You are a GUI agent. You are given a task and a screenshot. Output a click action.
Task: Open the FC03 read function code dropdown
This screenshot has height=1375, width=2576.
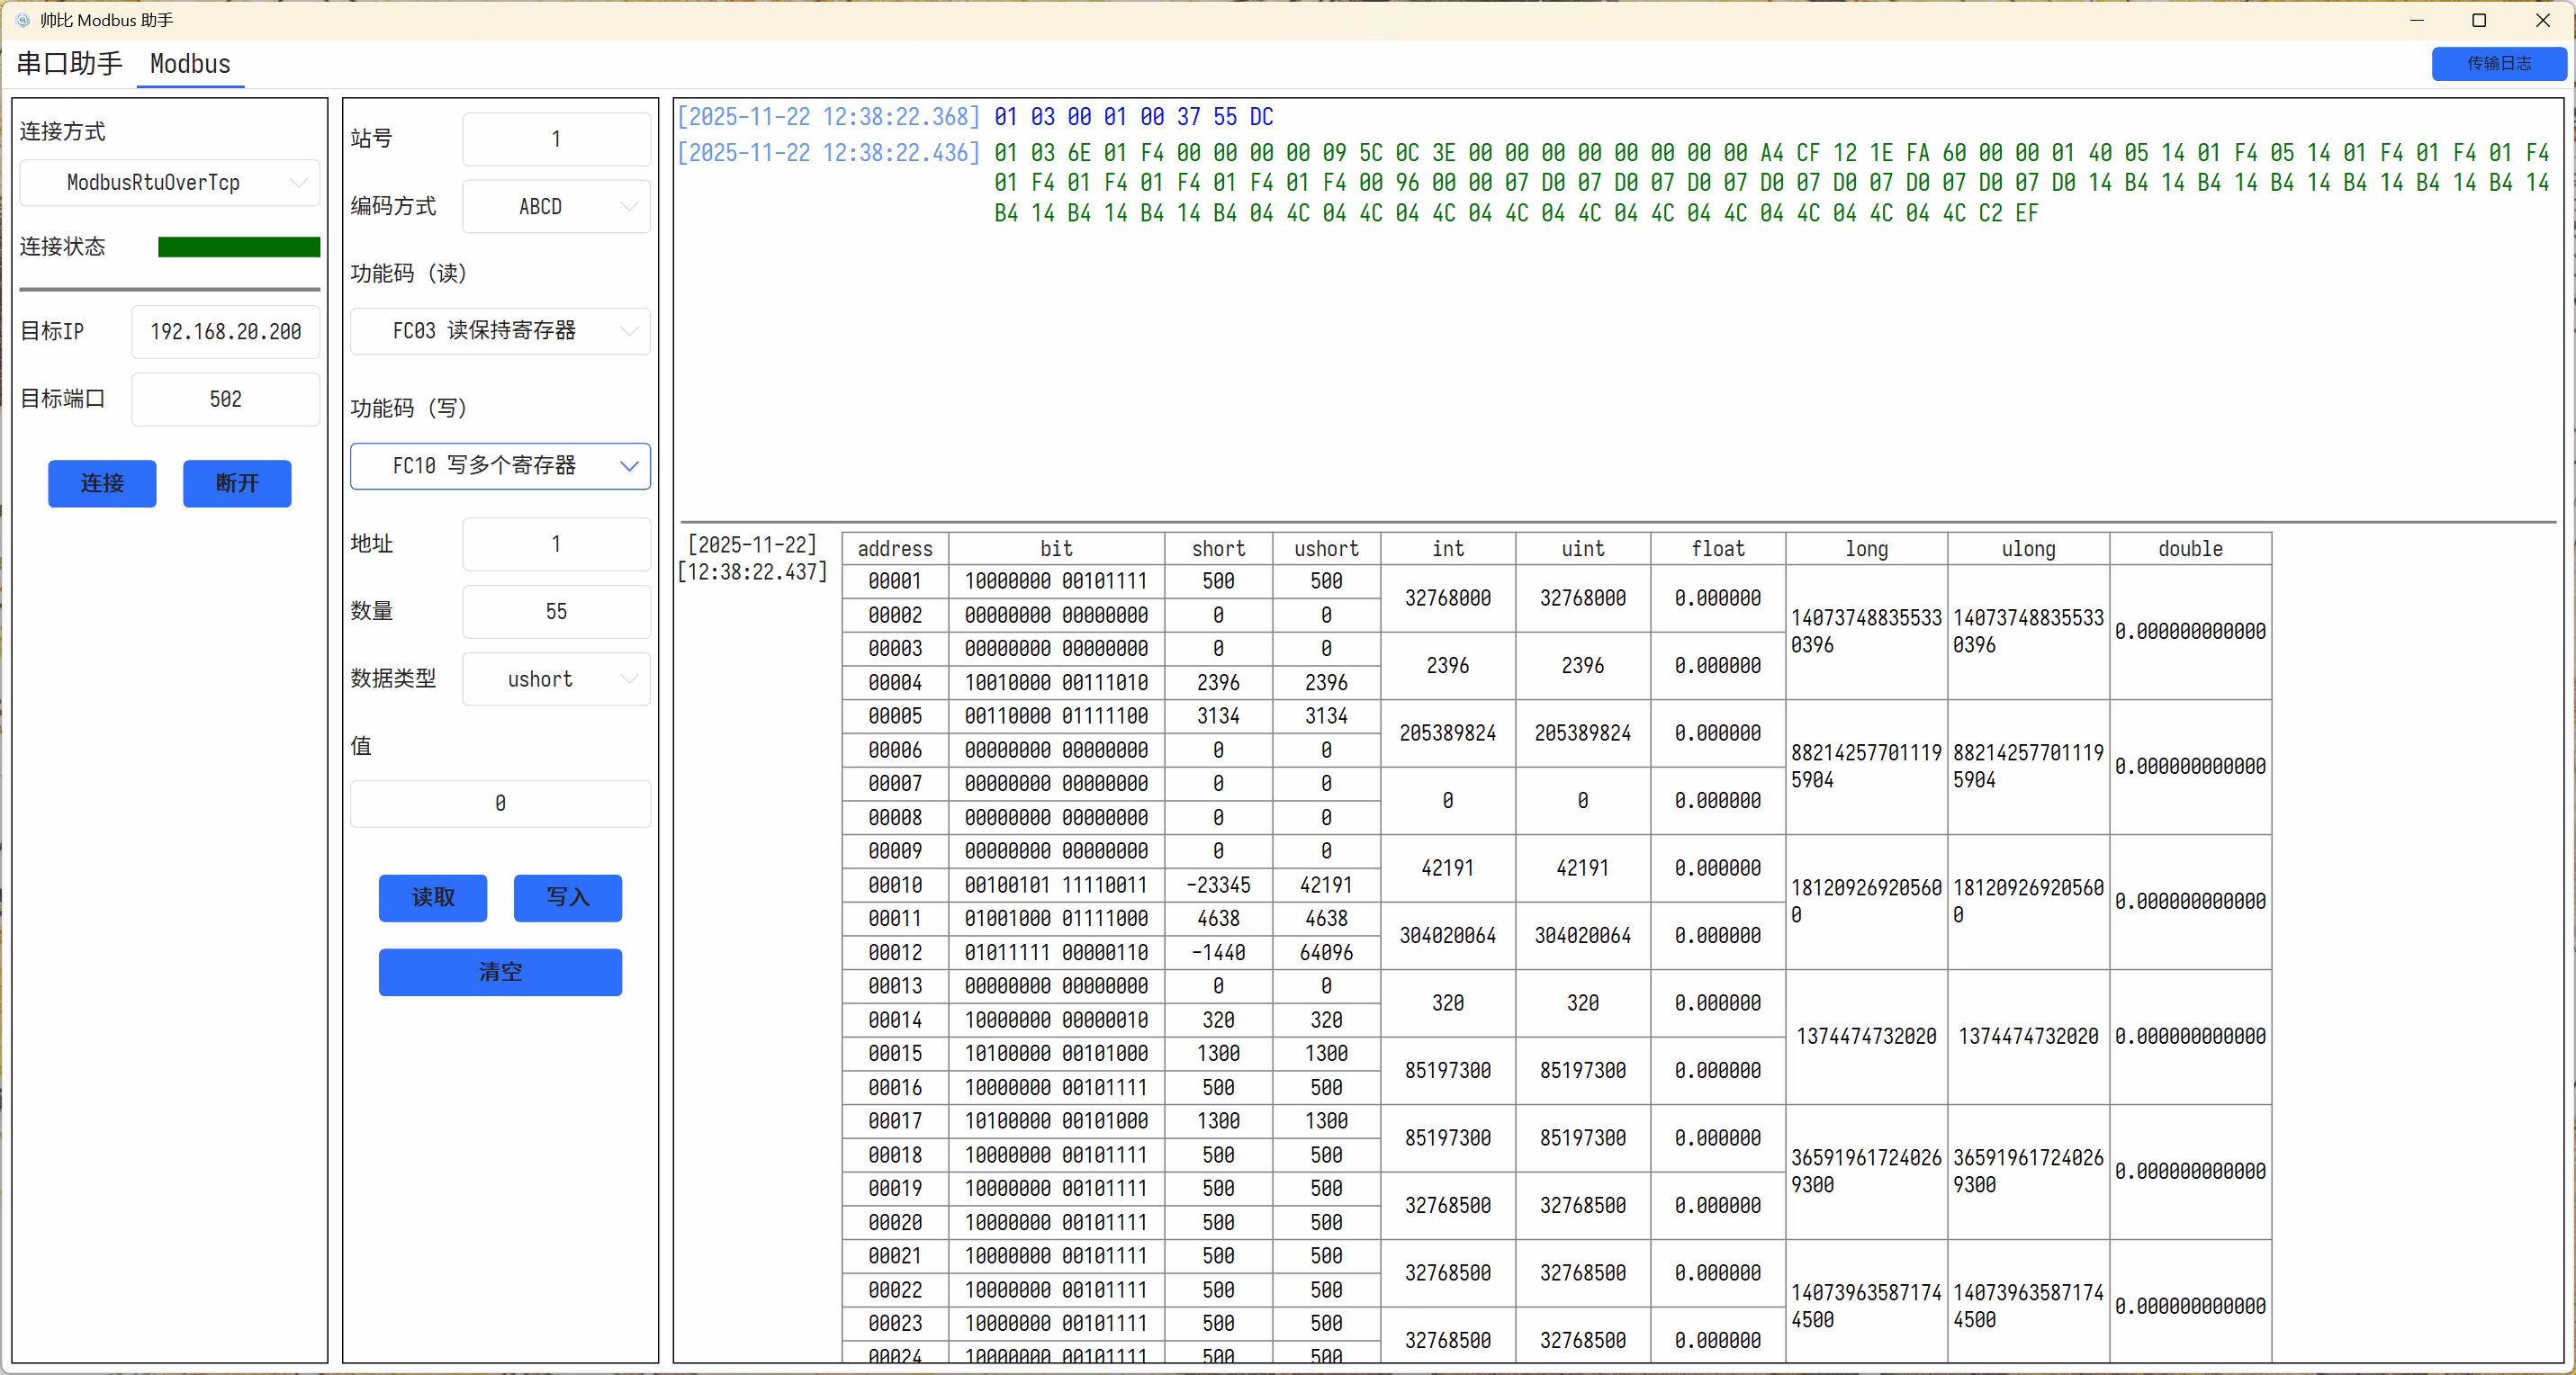click(500, 331)
